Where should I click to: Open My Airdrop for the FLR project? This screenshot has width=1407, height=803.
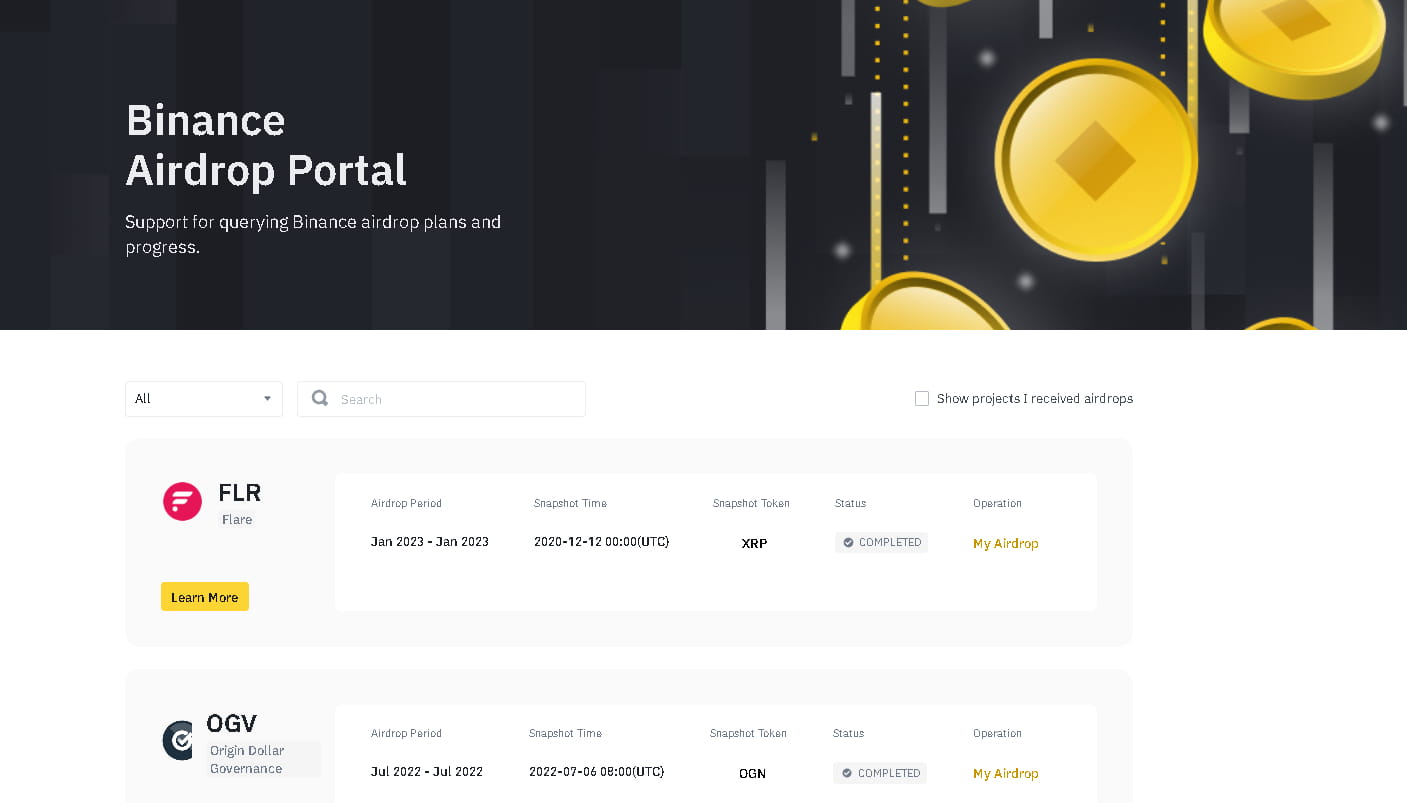(1005, 543)
